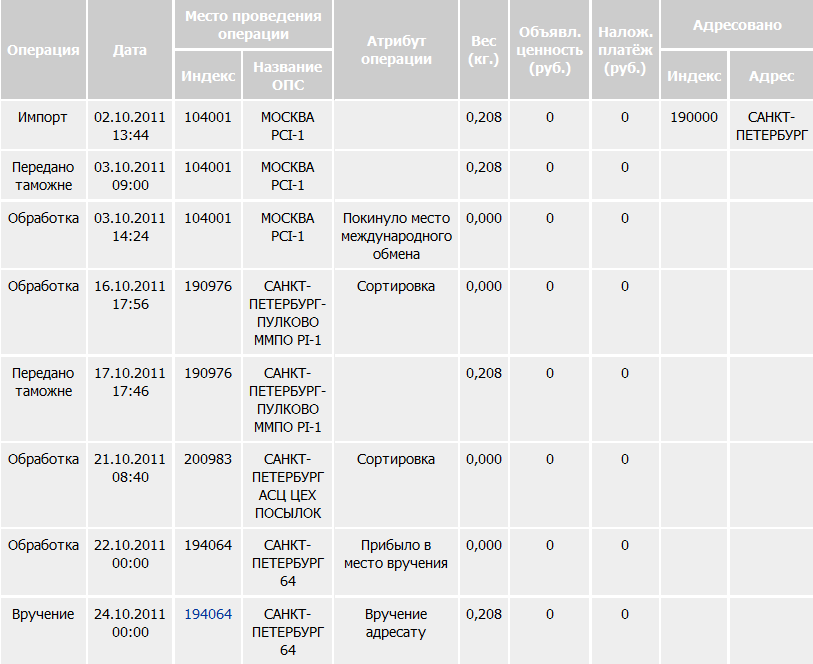Viewport: 813px width, 664px height.
Task: Click the 'Операция' column header
Action: coord(43,50)
